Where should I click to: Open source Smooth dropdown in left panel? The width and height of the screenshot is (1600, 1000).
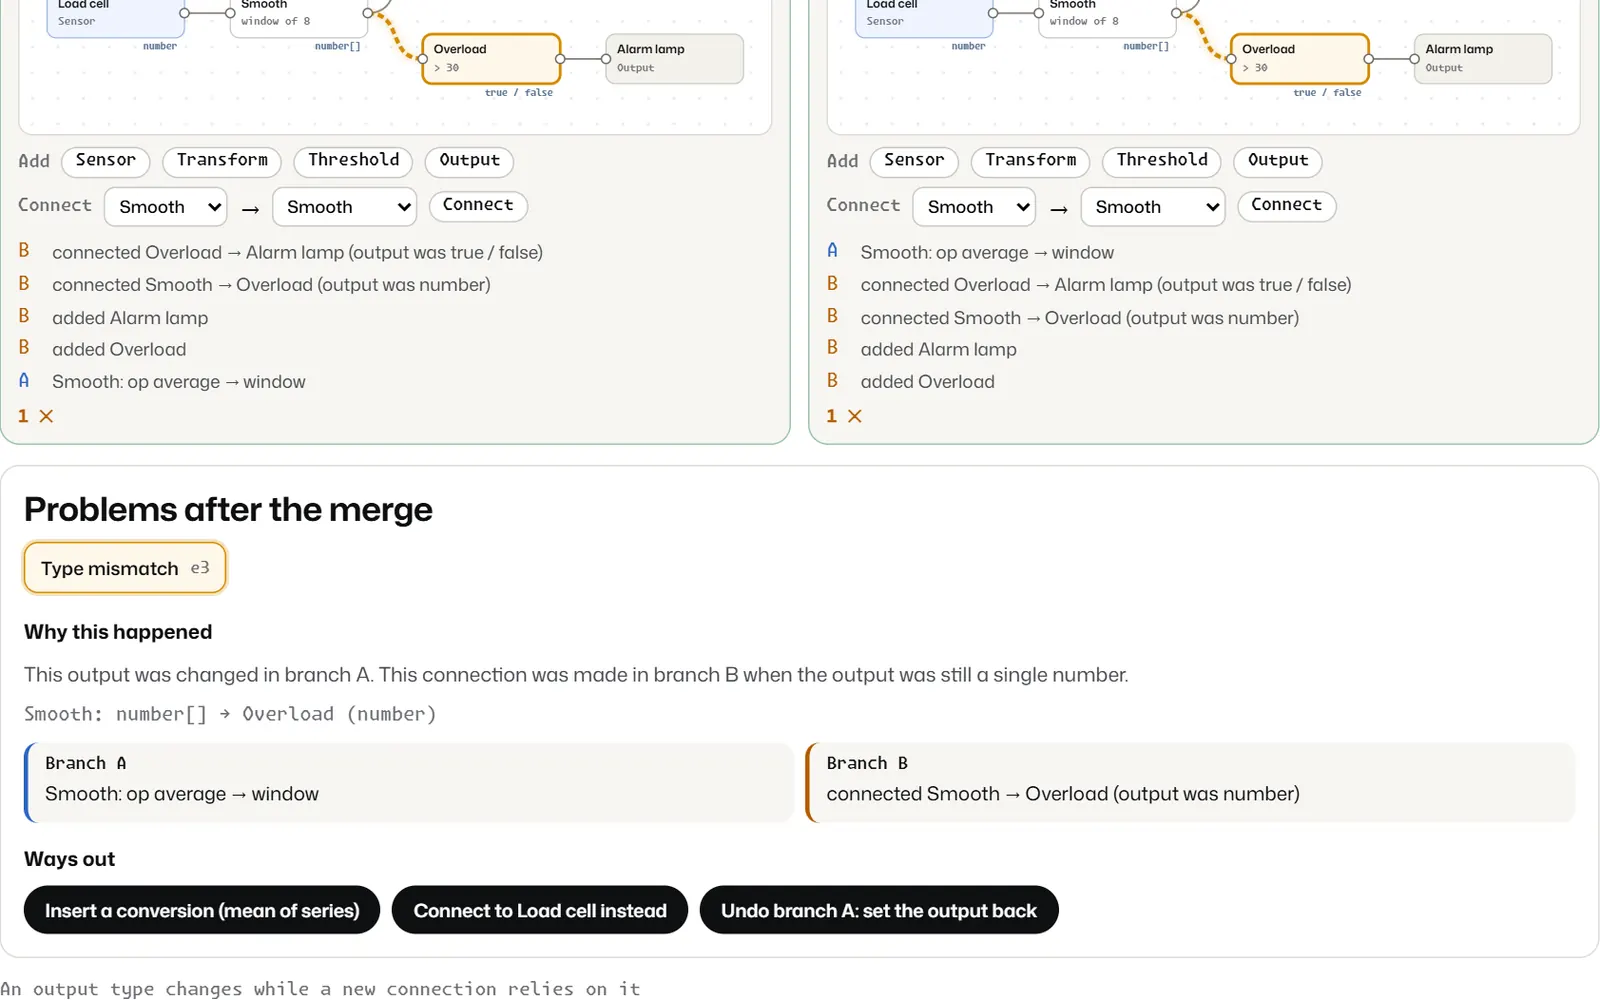tap(166, 207)
